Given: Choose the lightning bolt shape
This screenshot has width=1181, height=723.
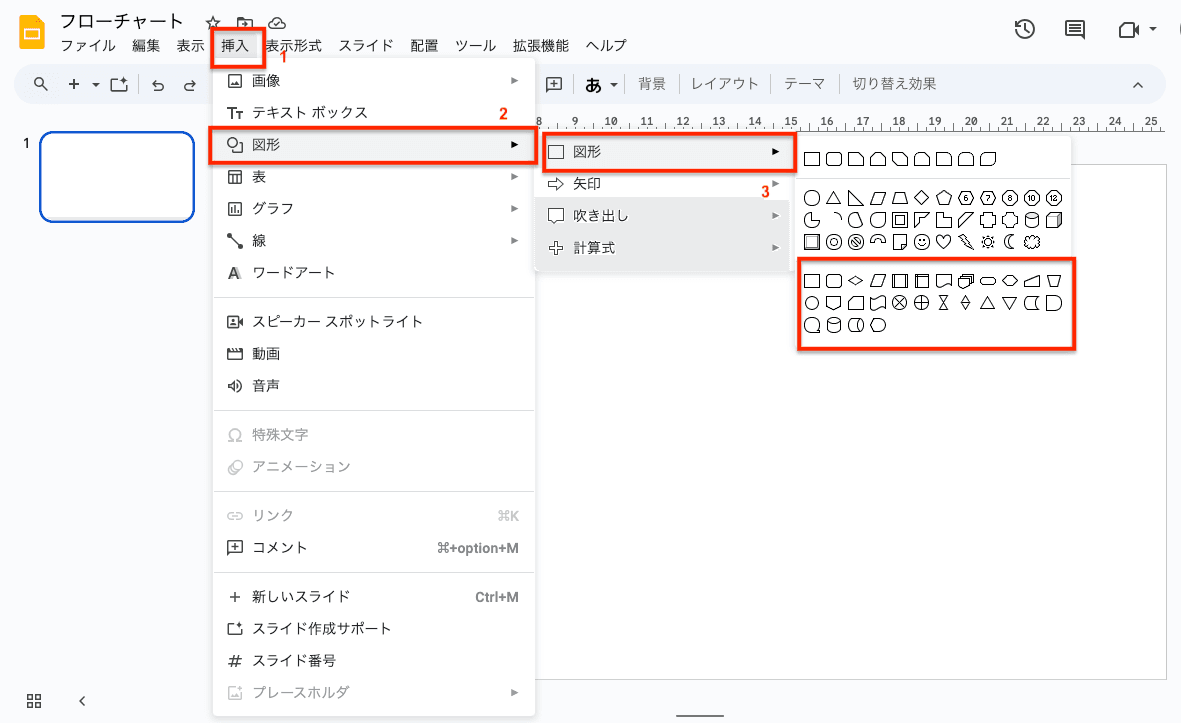Looking at the screenshot, I should click(x=965, y=241).
